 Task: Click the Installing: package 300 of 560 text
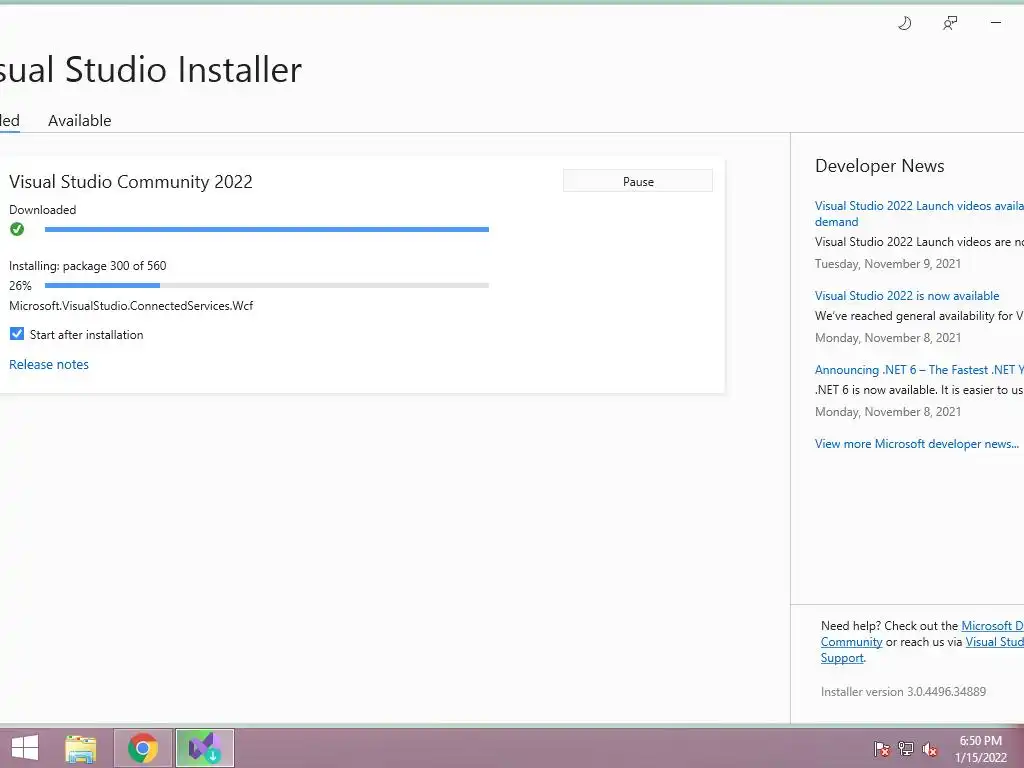click(88, 266)
